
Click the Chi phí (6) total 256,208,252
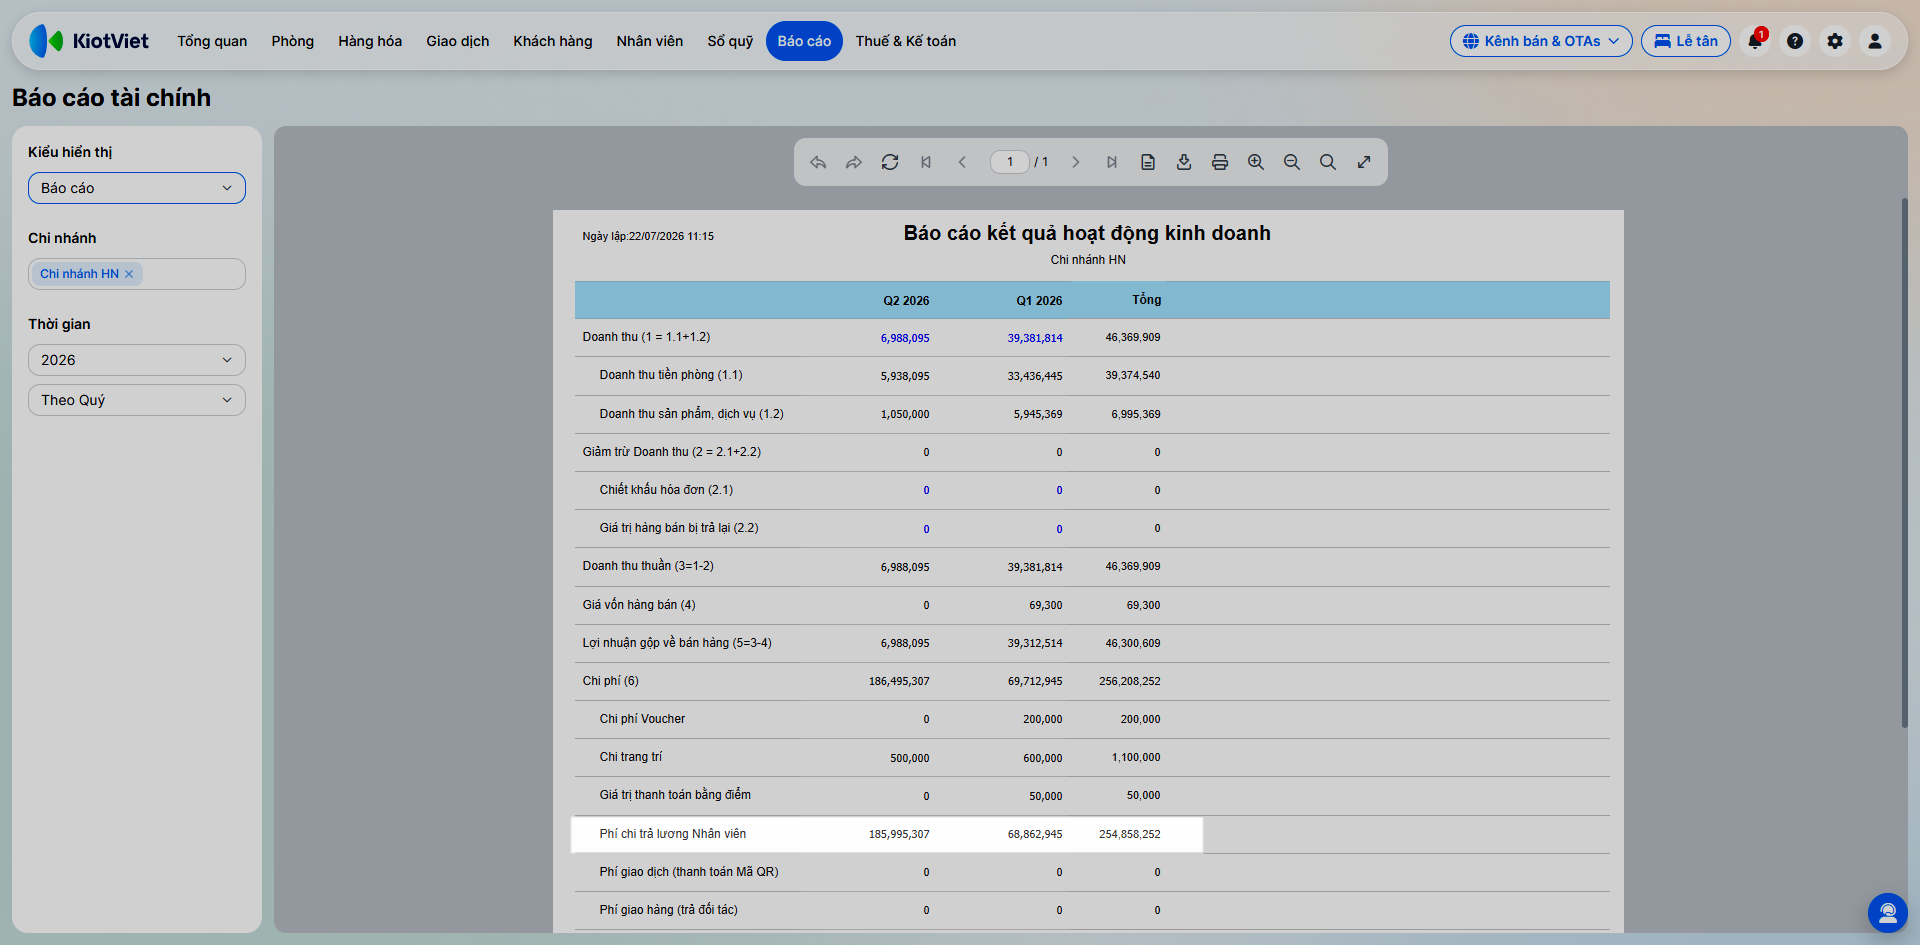pos(1130,681)
